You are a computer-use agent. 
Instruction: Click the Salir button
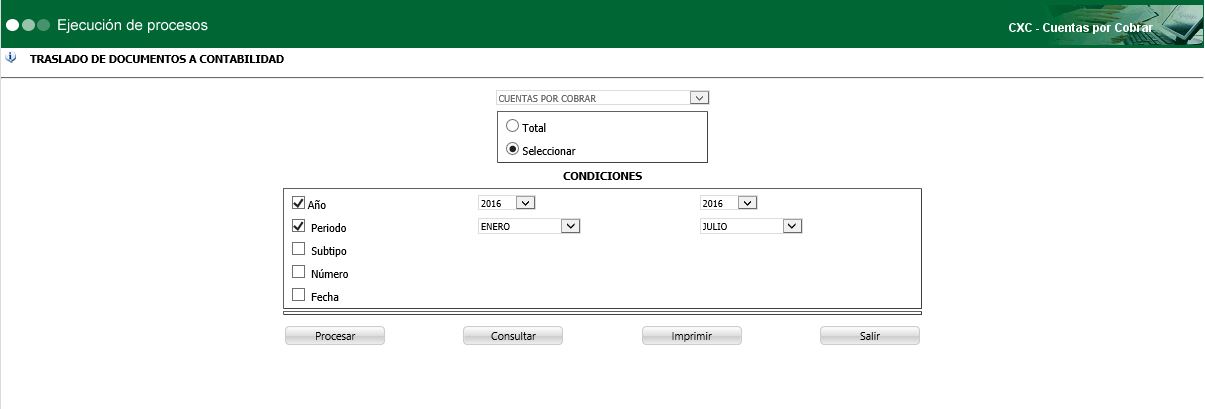pos(870,336)
